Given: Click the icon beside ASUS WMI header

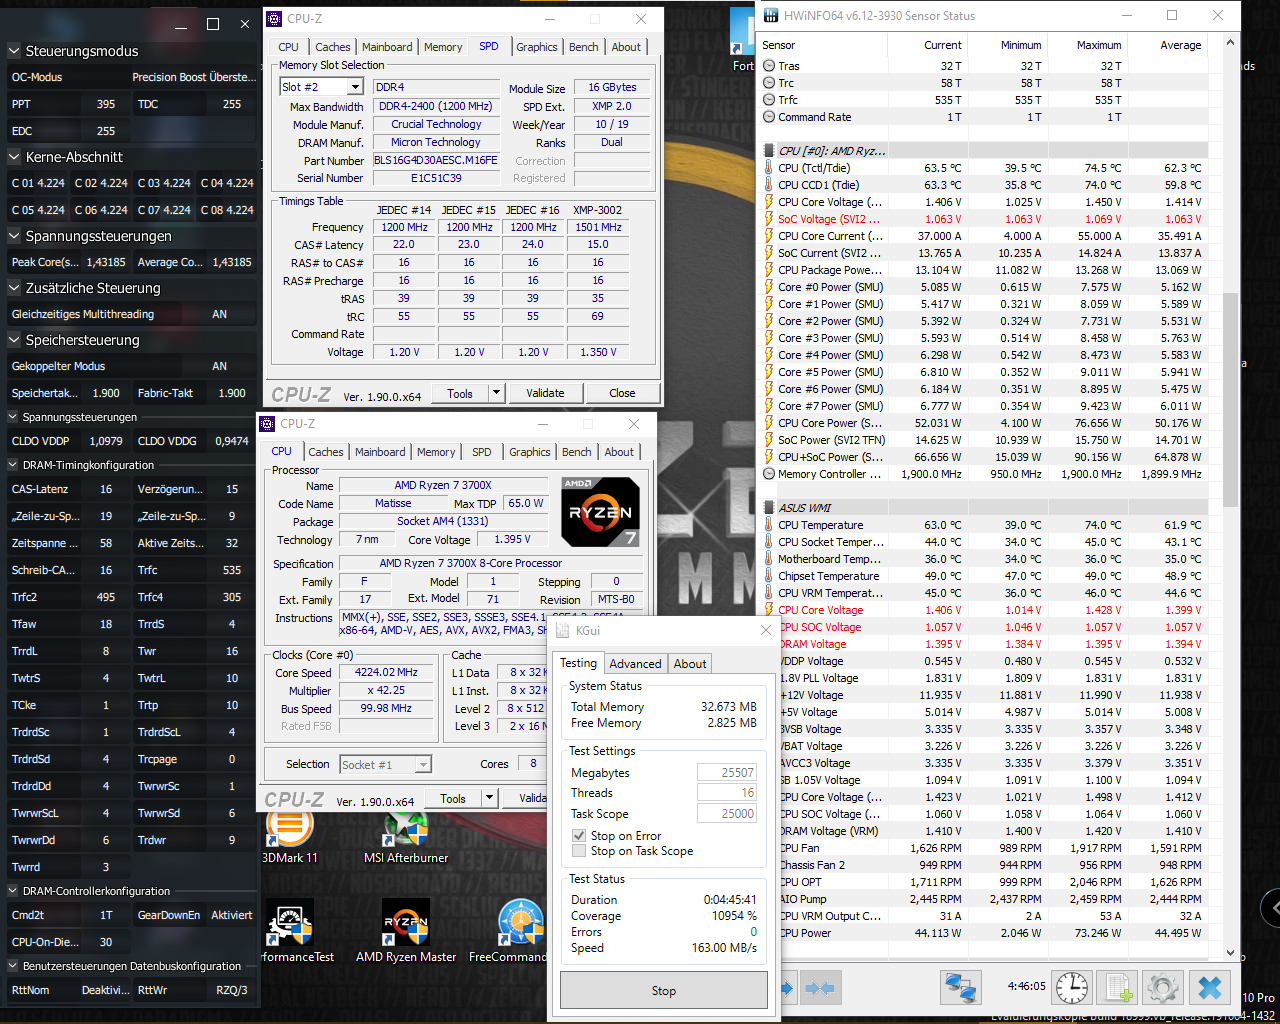Looking at the screenshot, I should point(769,508).
